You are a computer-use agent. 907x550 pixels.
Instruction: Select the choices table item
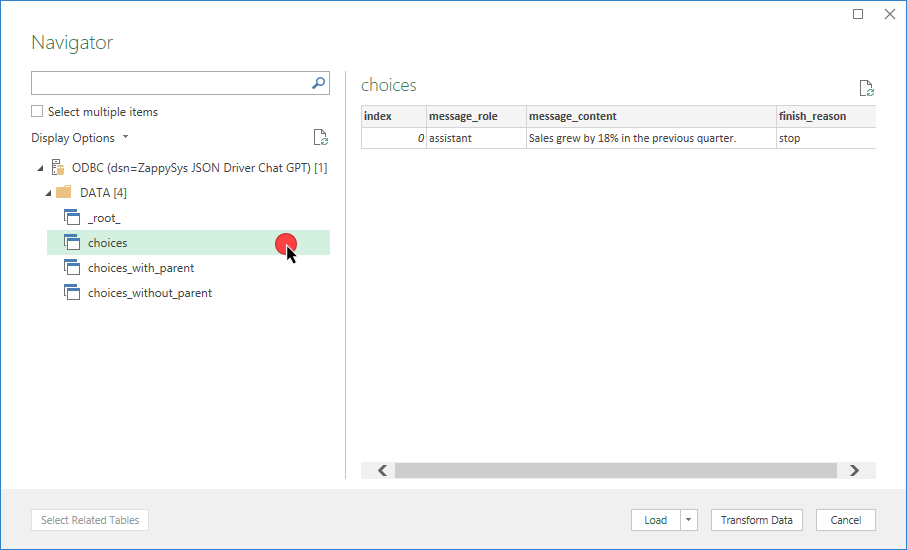(x=108, y=243)
